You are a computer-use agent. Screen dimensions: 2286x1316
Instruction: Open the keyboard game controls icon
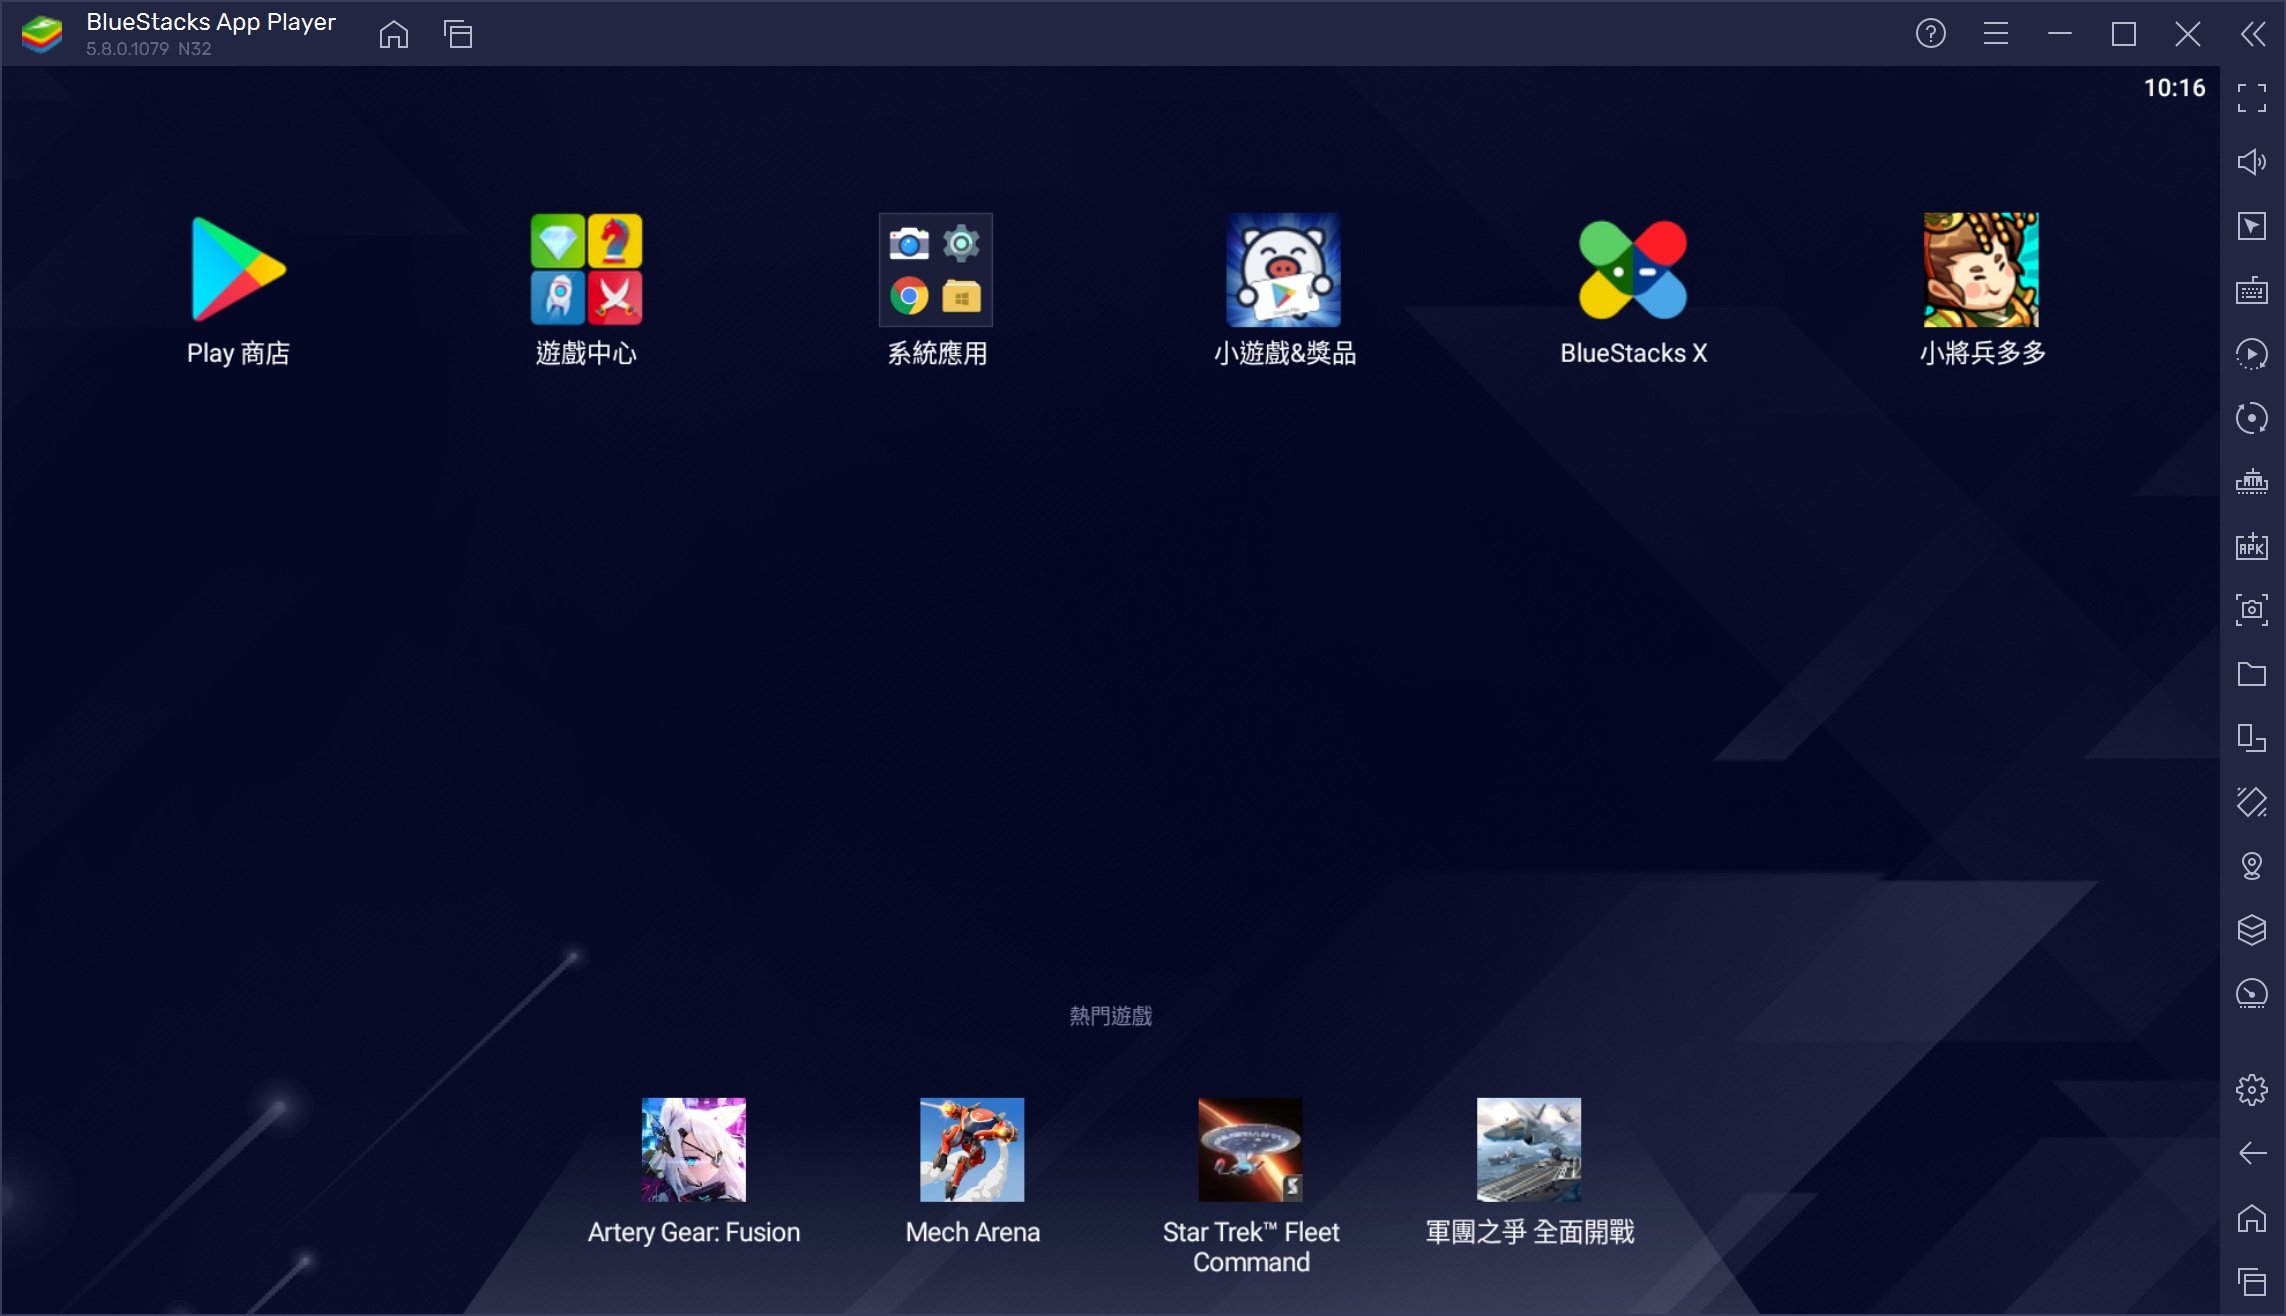tap(2252, 290)
